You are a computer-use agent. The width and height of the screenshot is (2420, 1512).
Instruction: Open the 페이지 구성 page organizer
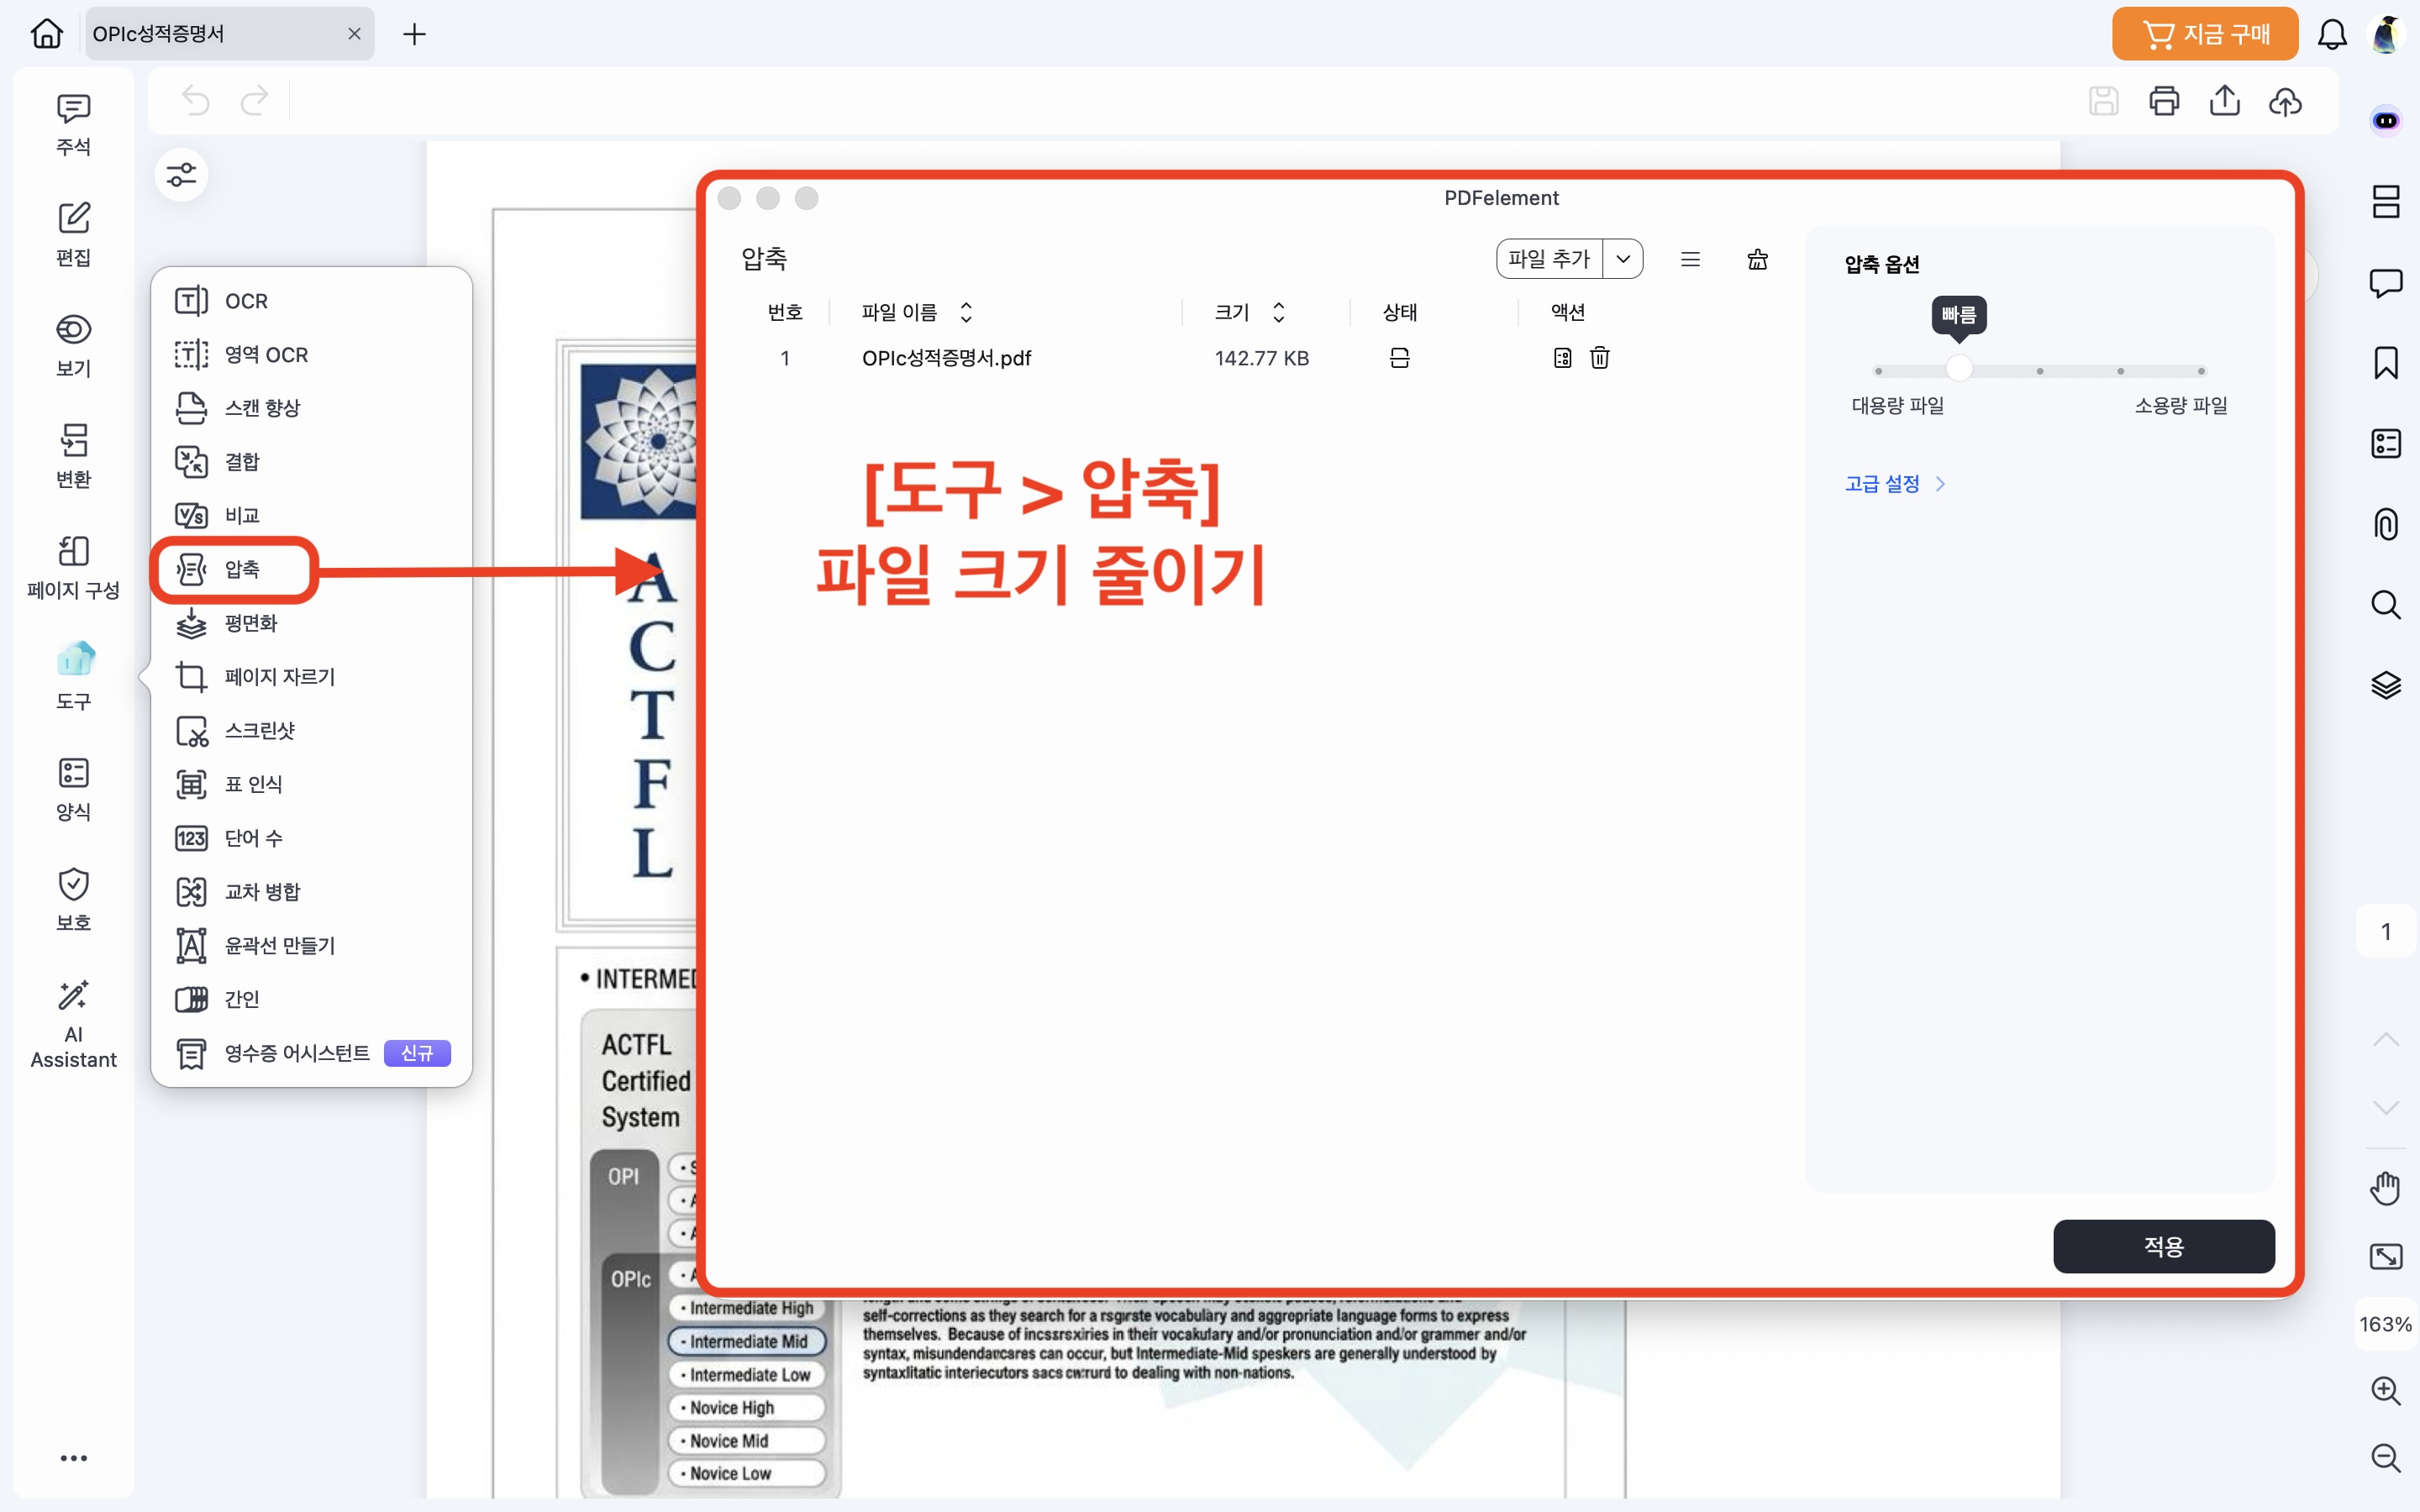pos(73,568)
